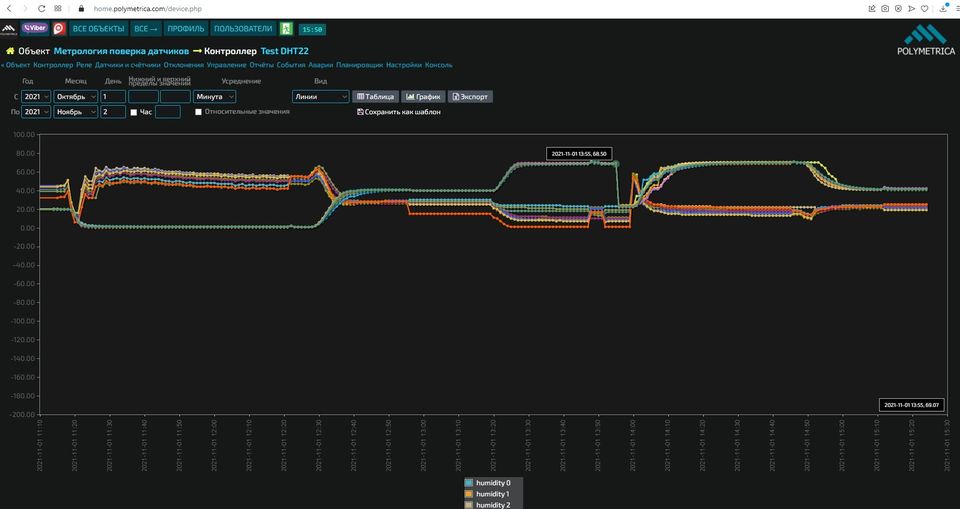
Task: Click the humidity 0 legend color swatch
Action: [469, 483]
